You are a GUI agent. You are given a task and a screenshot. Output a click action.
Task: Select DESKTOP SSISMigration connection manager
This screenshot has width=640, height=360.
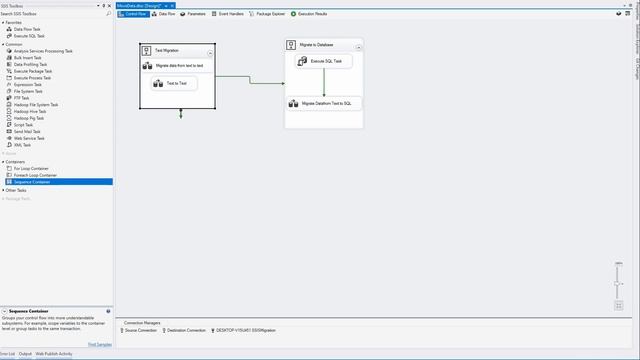click(243, 331)
